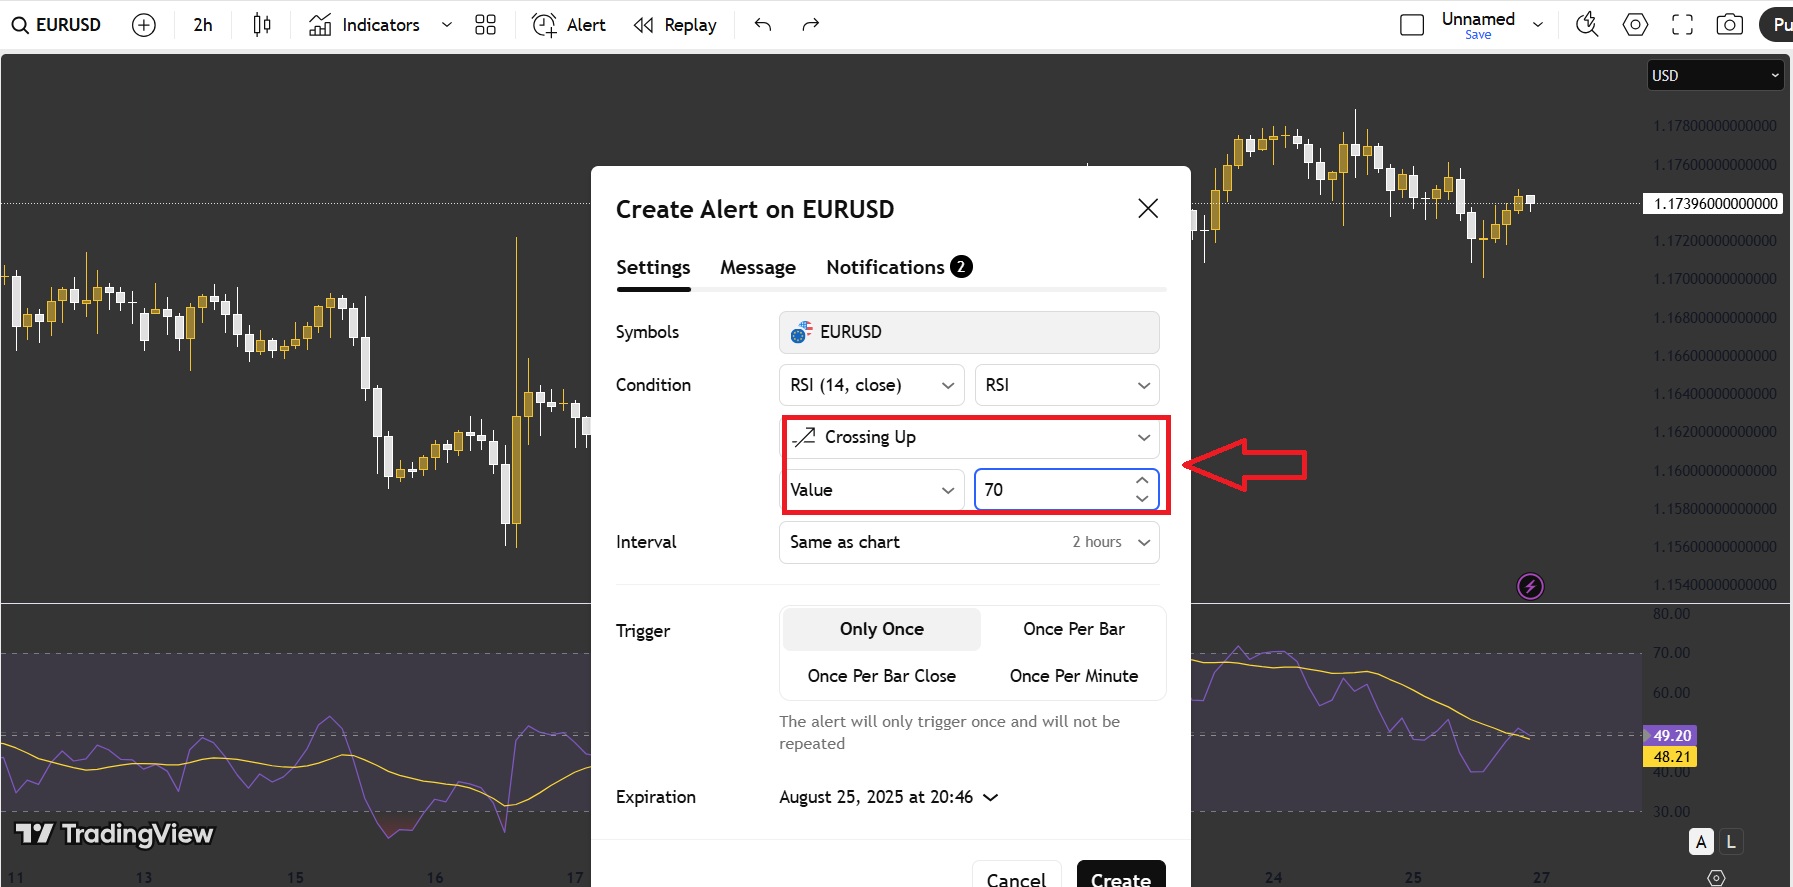Take a snapshot with the camera icon

1729,25
